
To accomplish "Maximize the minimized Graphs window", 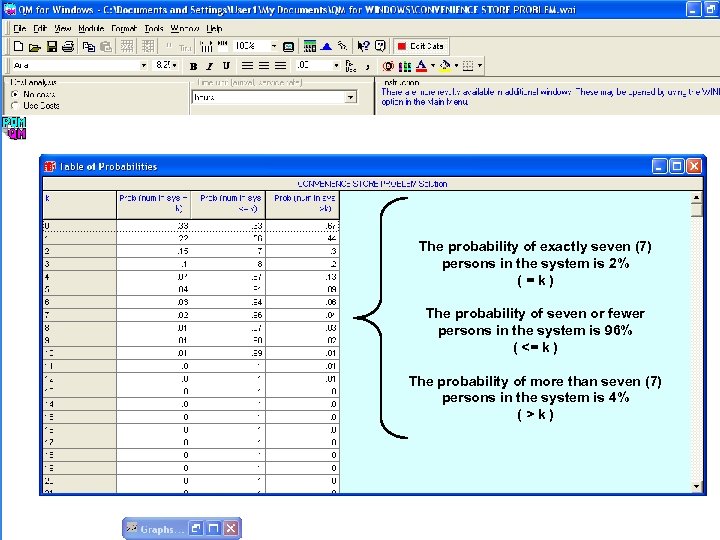I will pos(214,529).
